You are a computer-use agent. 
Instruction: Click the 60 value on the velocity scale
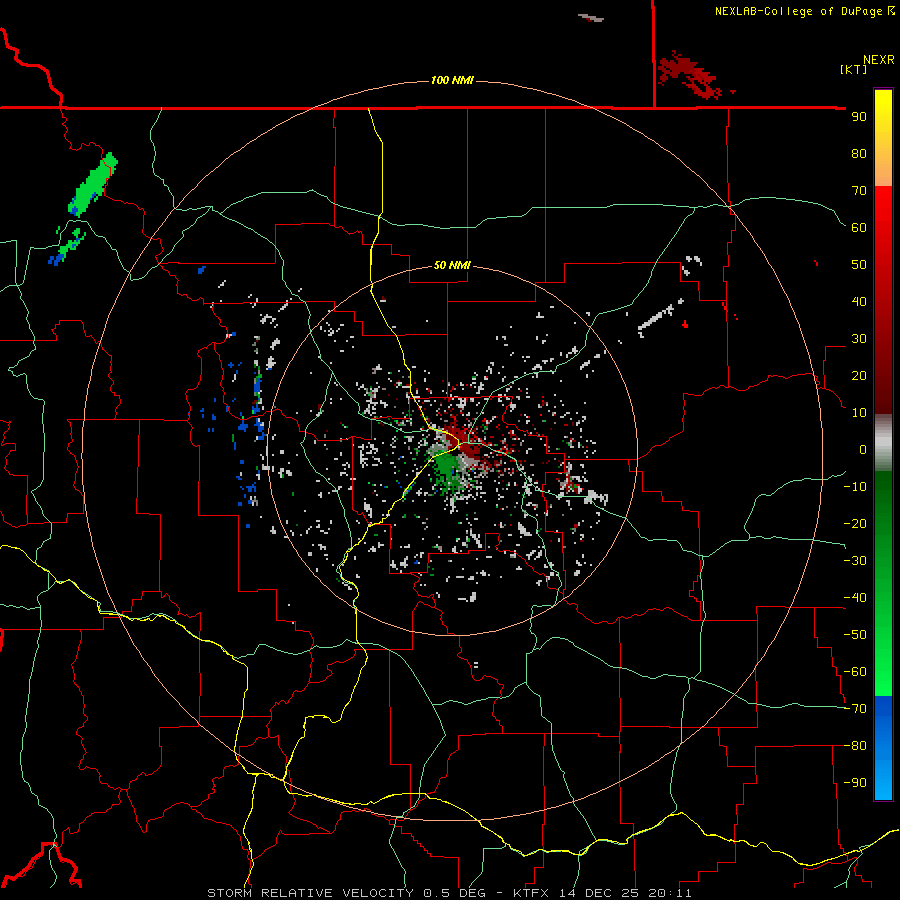(x=859, y=228)
